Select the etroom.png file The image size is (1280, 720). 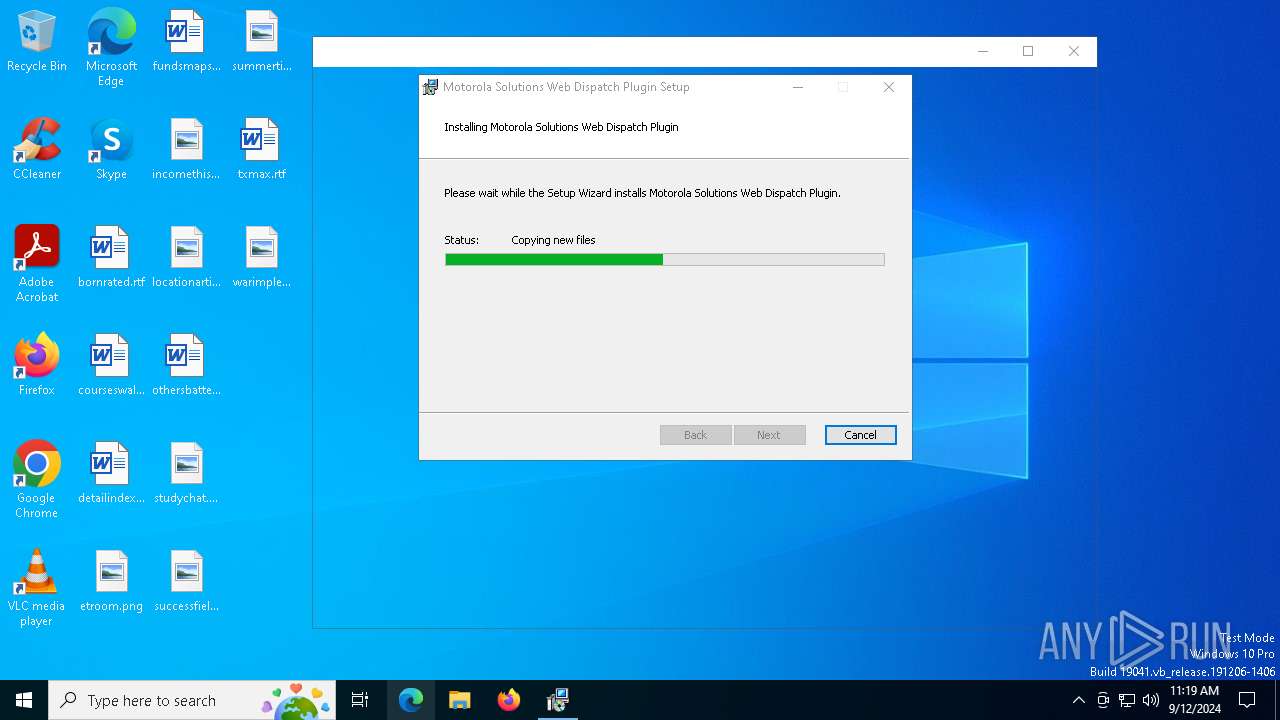tap(111, 582)
